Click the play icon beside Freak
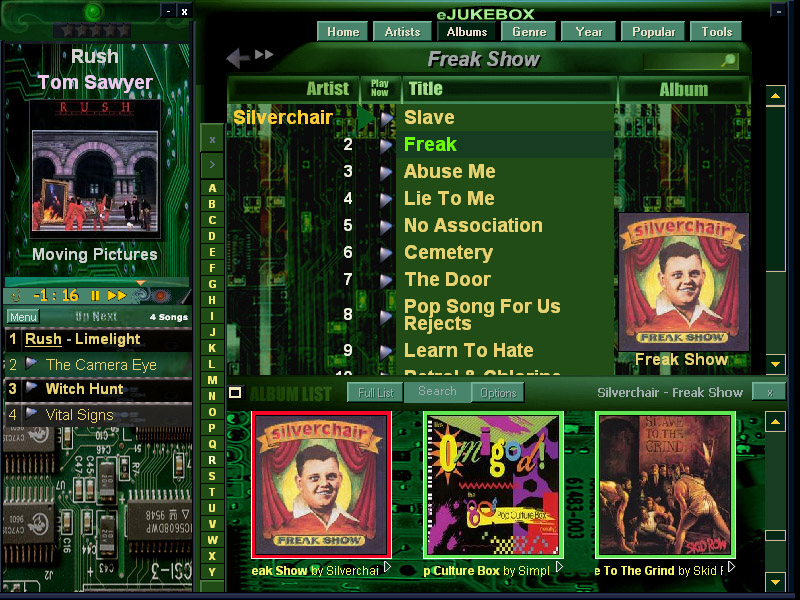Screen dimensions: 800x600 tap(386, 146)
